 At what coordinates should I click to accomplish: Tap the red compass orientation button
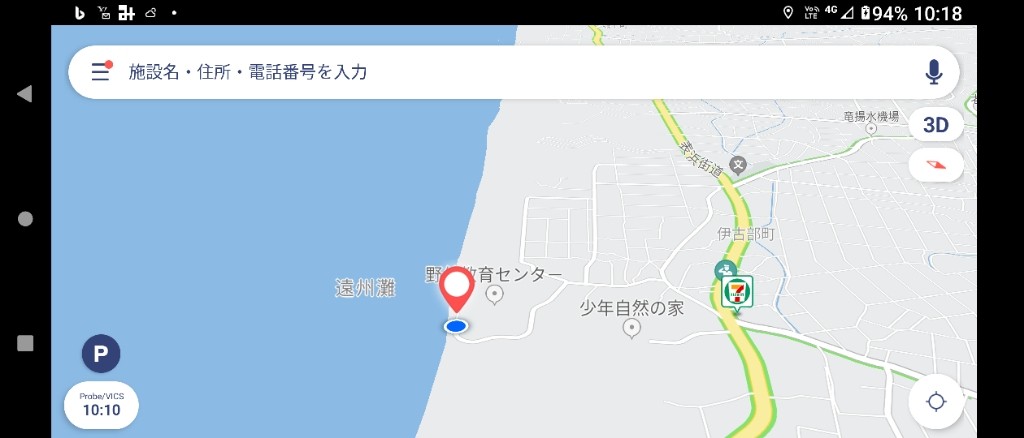point(936,165)
